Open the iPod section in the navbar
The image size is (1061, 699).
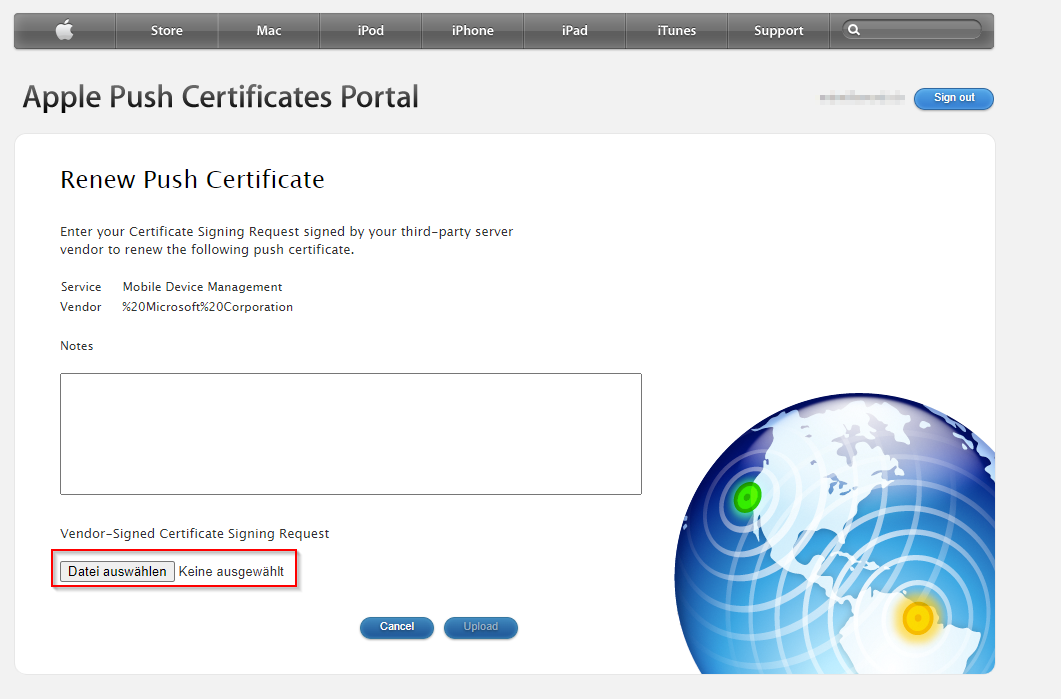[370, 30]
